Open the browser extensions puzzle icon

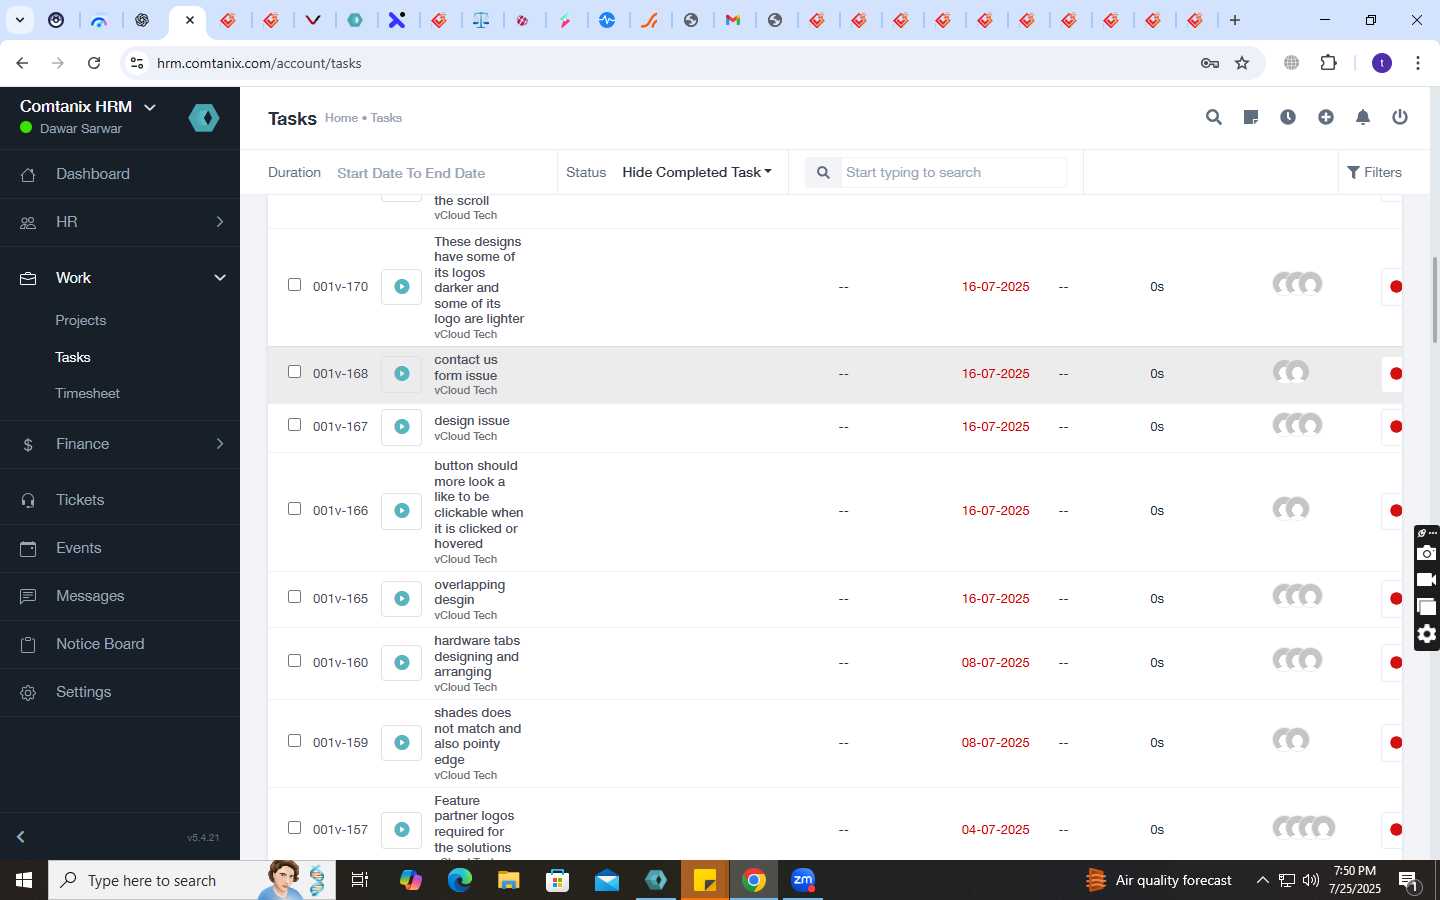point(1329,63)
